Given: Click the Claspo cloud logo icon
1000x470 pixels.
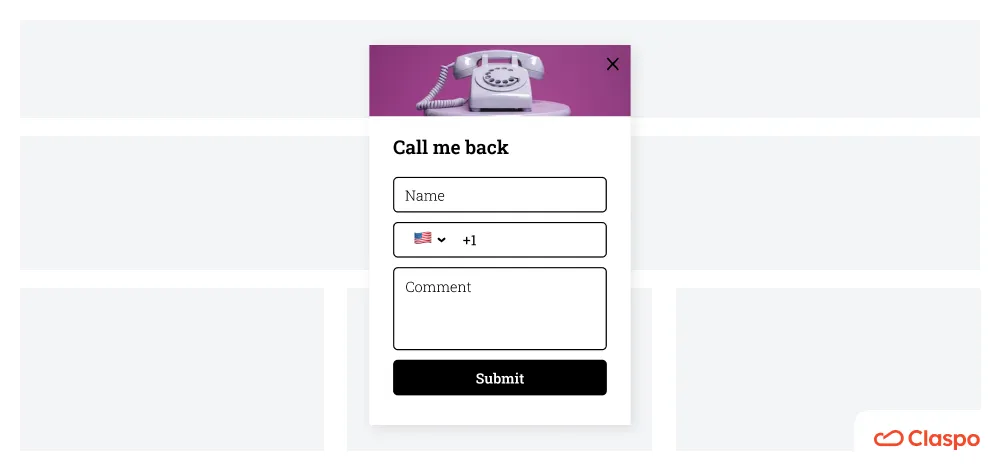Looking at the screenshot, I should pyautogui.click(x=888, y=439).
